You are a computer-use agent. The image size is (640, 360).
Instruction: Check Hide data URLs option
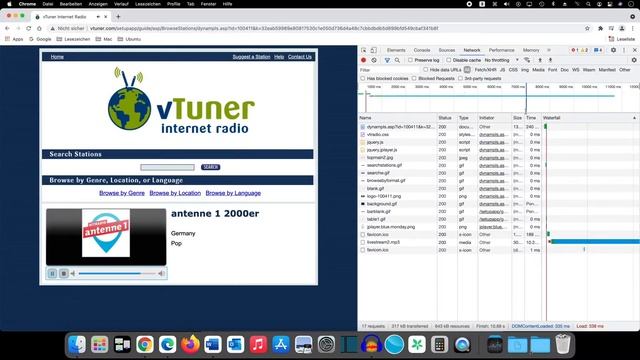(x=426, y=70)
